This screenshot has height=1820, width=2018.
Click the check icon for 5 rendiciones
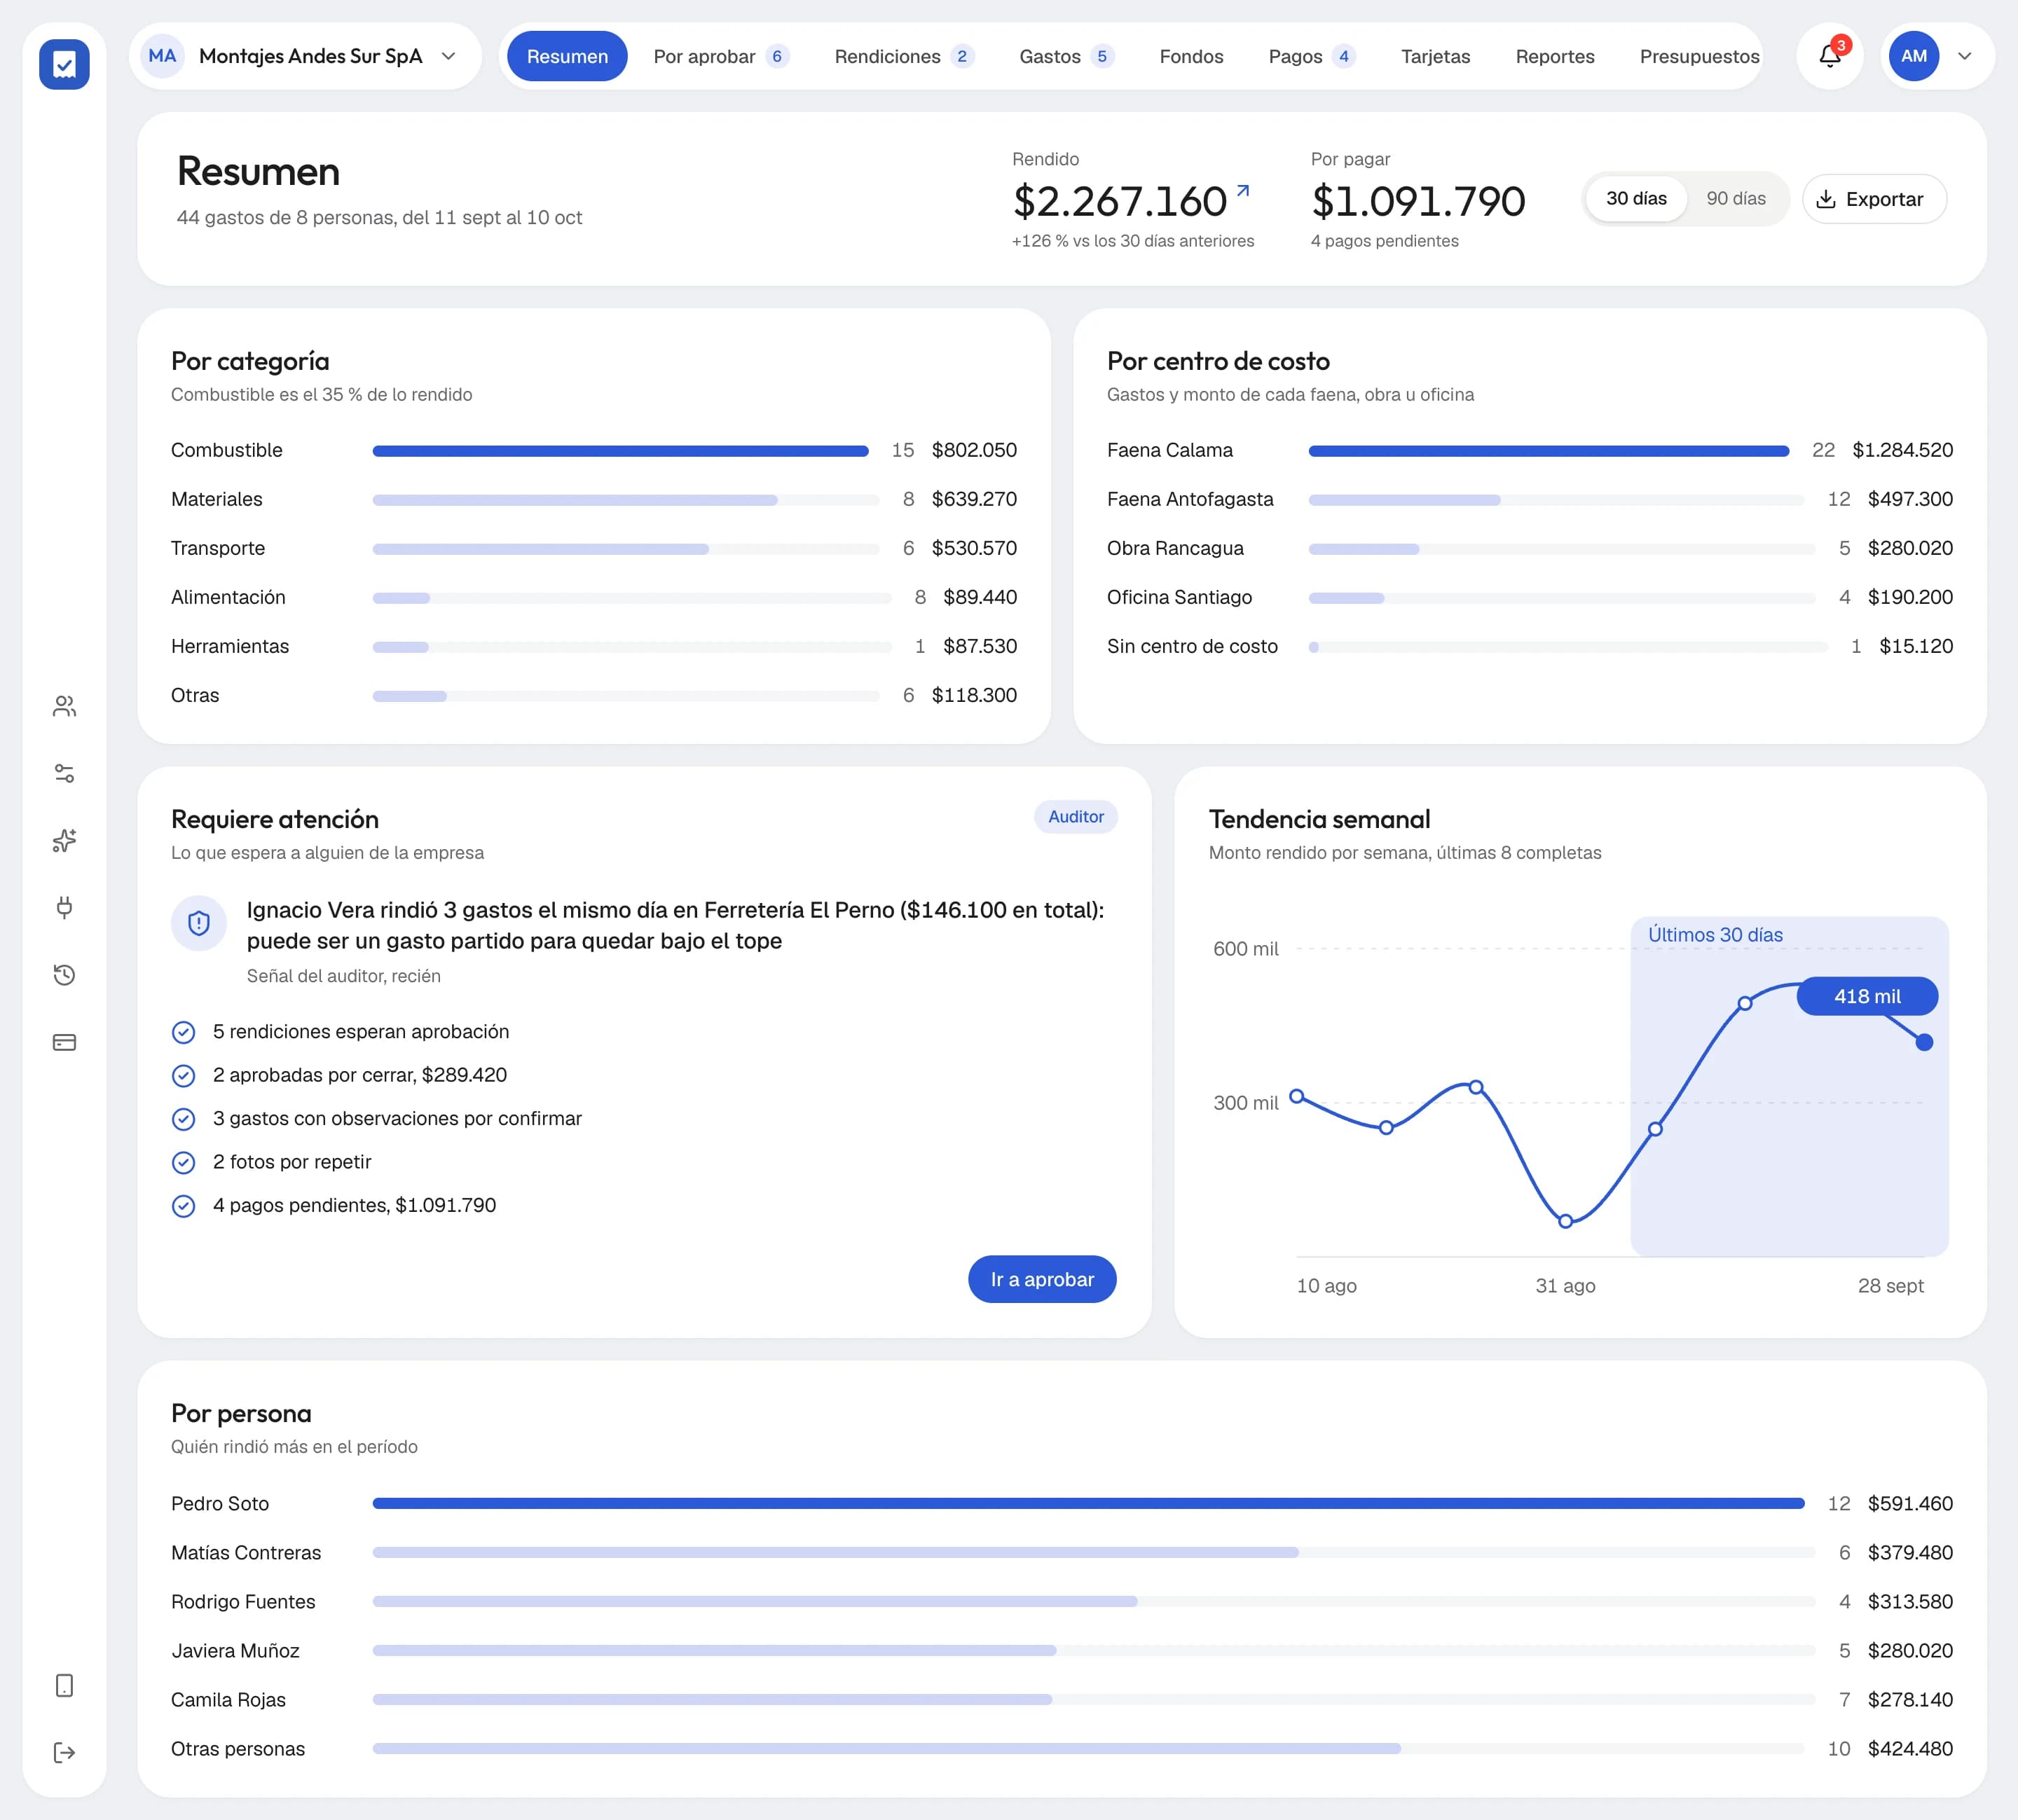184,1032
